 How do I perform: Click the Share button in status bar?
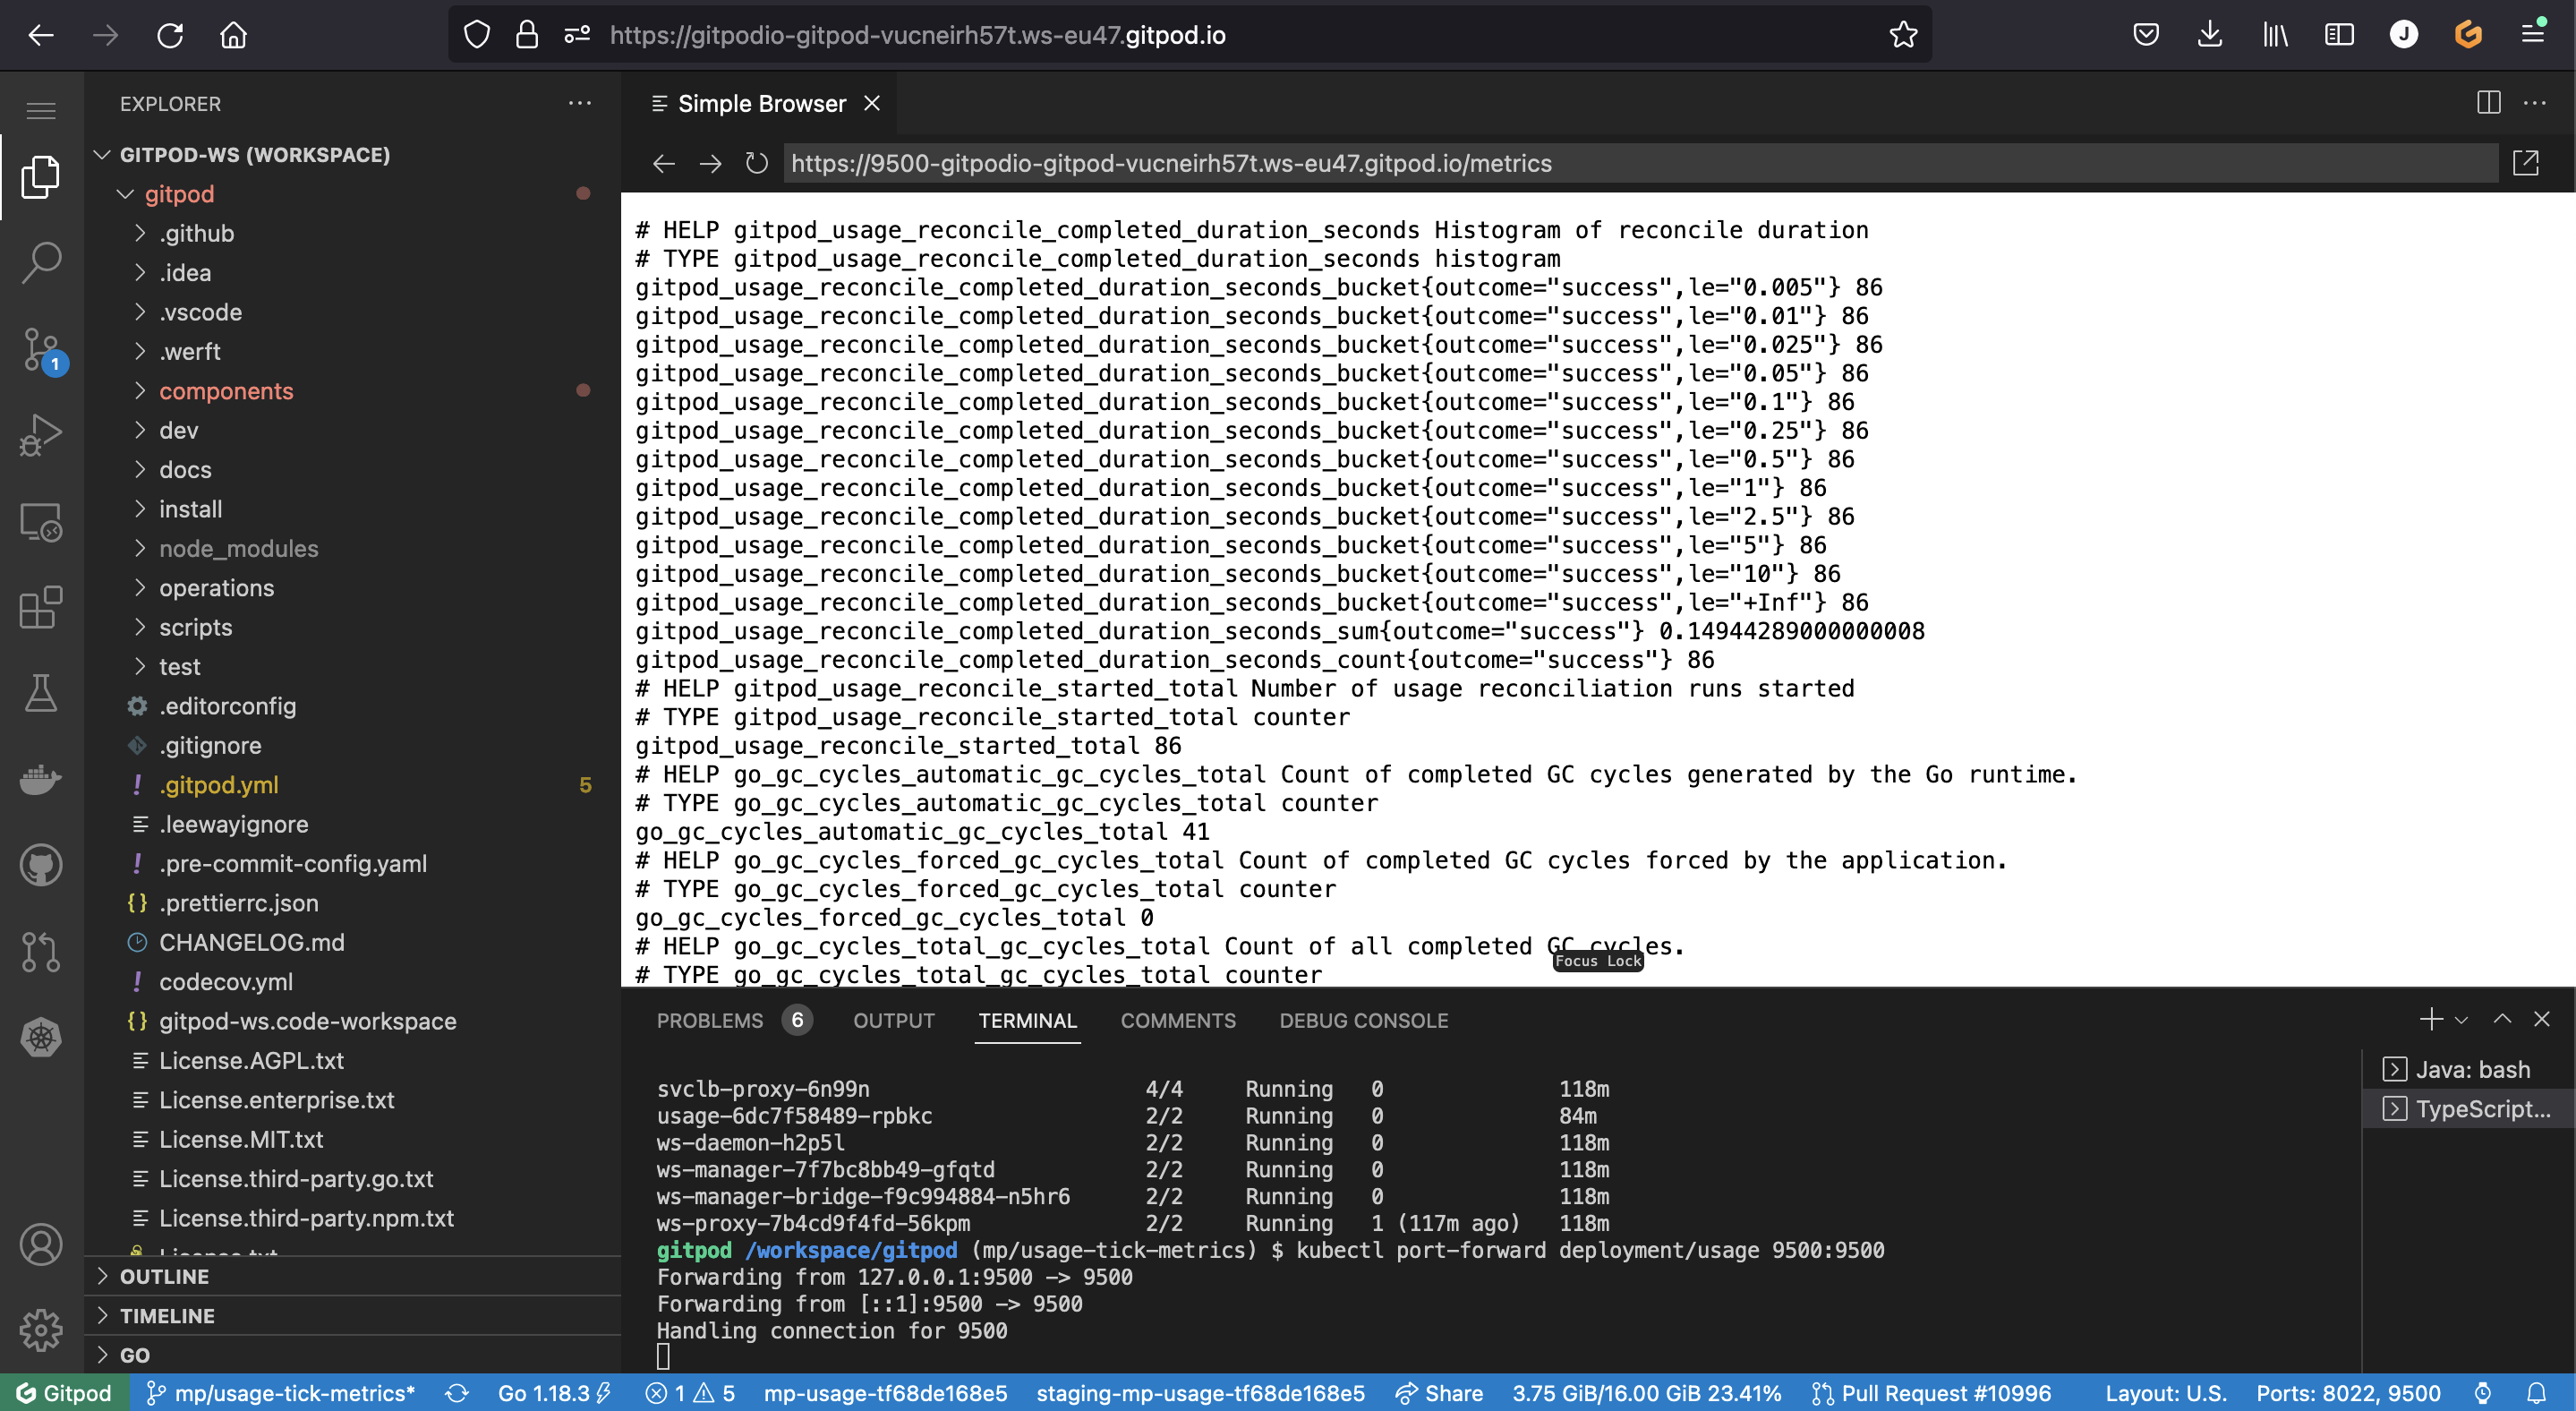1439,1393
